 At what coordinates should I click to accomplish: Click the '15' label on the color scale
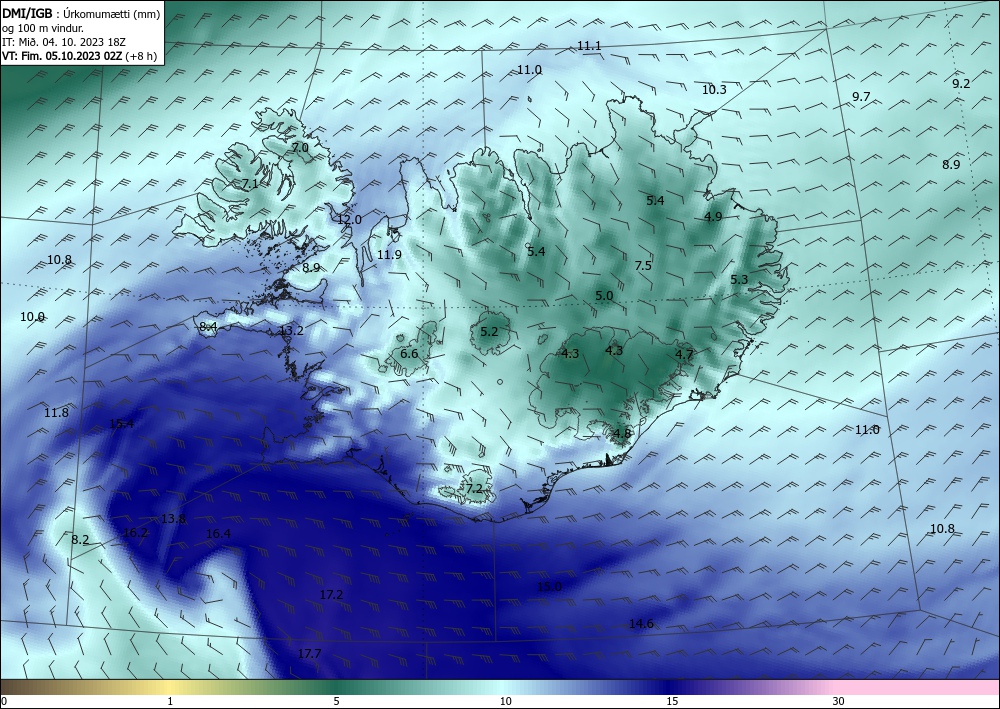point(672,702)
